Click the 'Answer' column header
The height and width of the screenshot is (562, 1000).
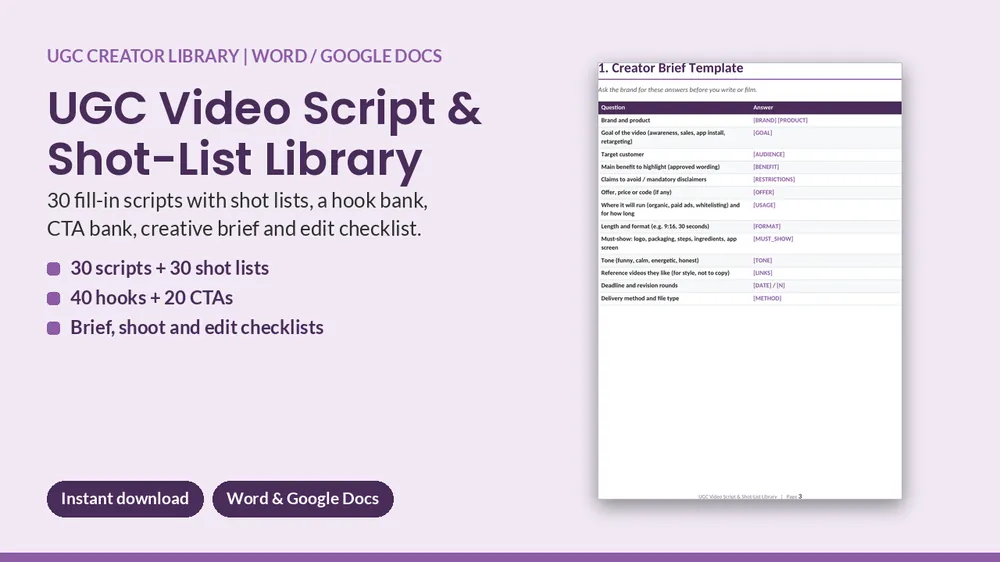(763, 107)
